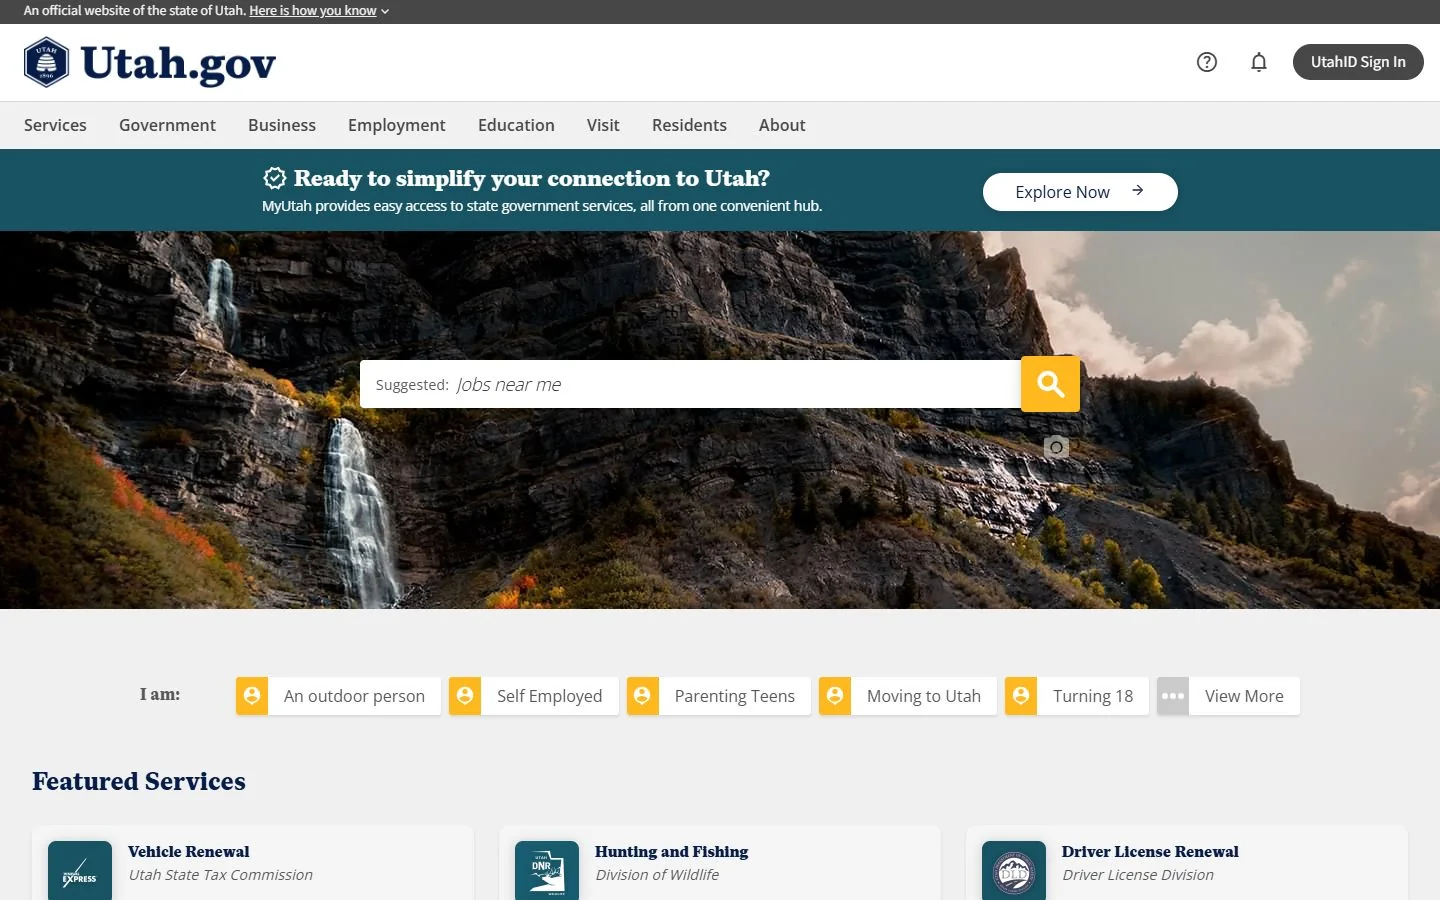Click the camera photo credit icon
The height and width of the screenshot is (900, 1440).
pos(1056,447)
